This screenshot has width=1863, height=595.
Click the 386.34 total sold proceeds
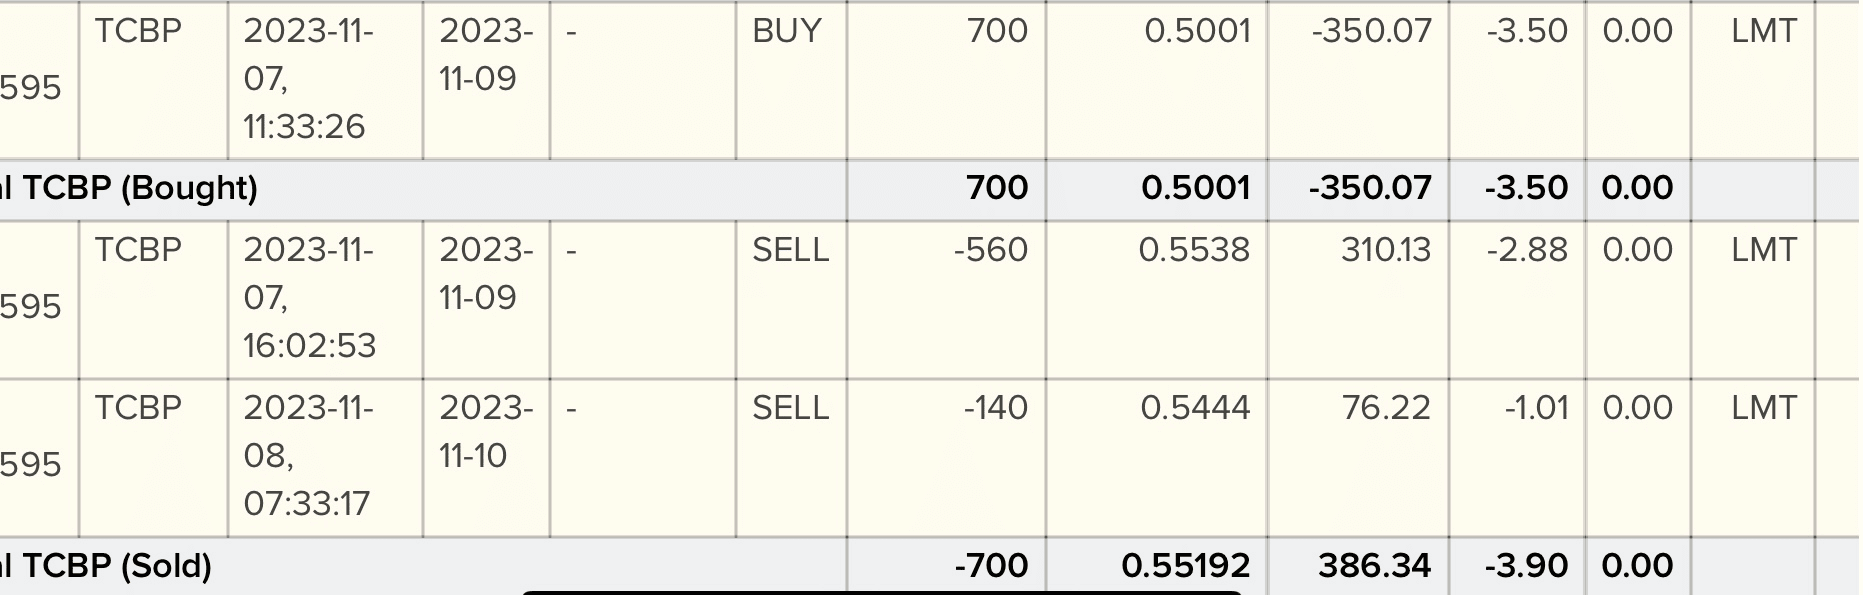(x=1375, y=566)
